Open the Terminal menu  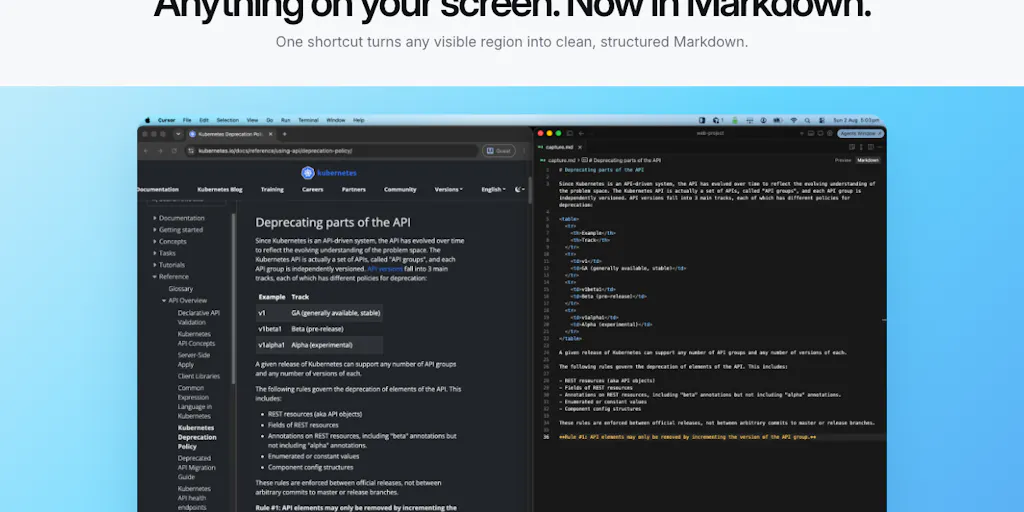[x=308, y=120]
